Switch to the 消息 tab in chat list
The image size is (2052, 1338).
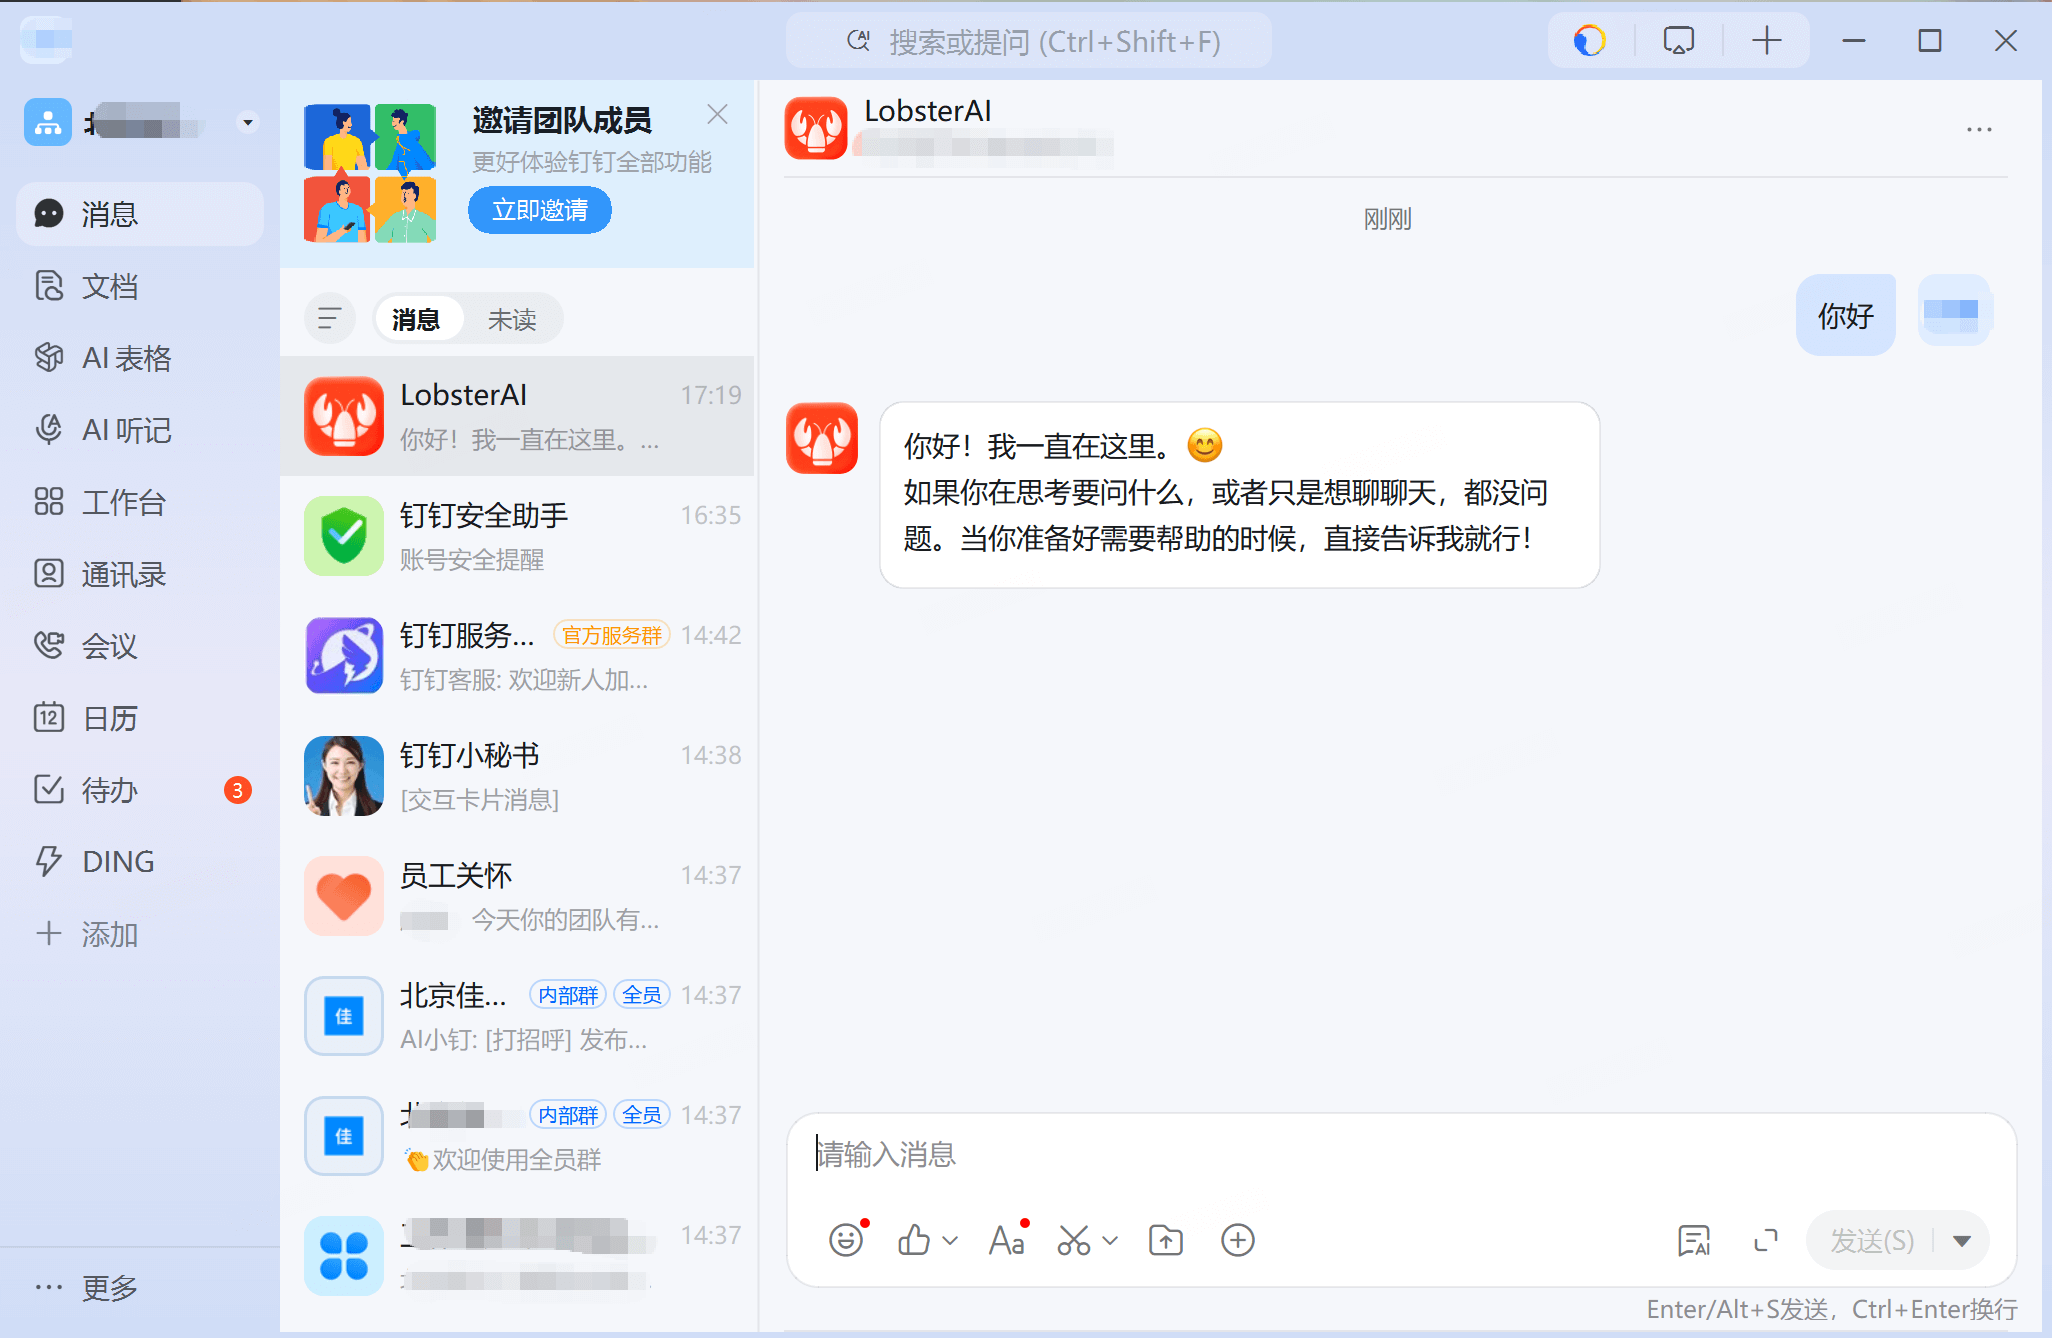coord(418,318)
